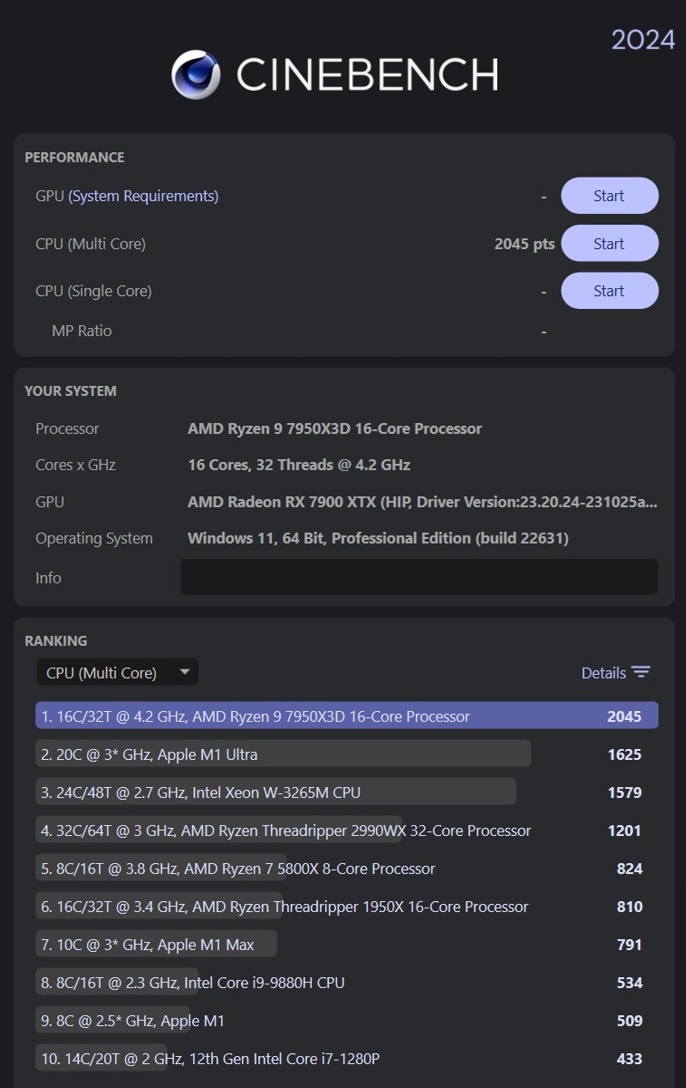
Task: Expand ranking Details view
Action: click(604, 673)
